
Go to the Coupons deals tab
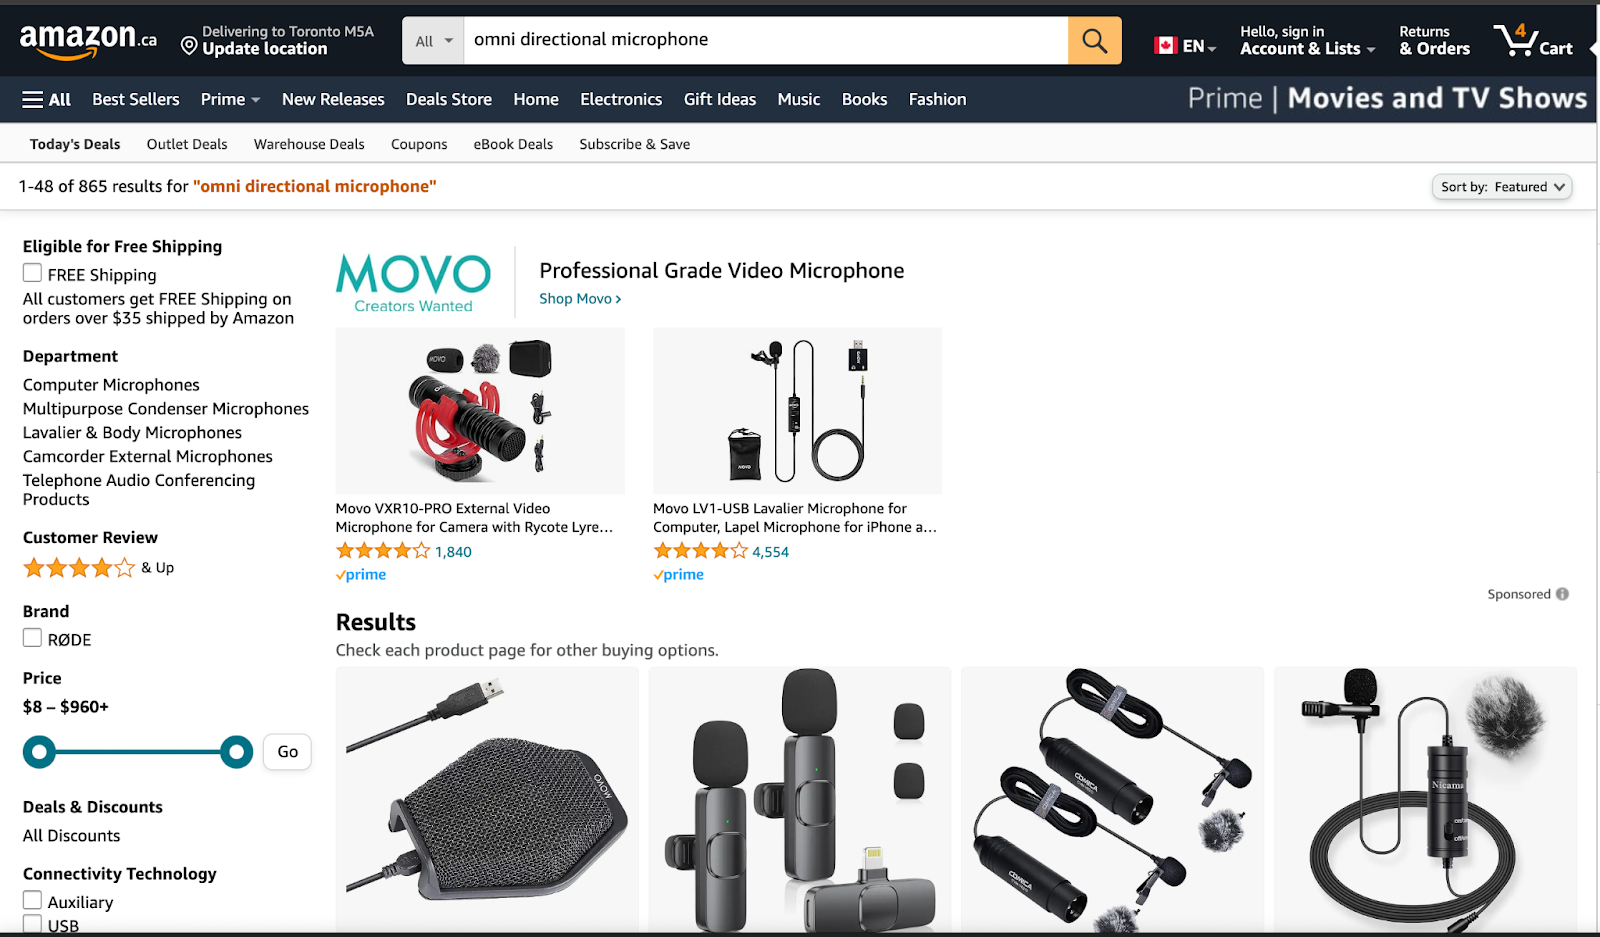419,144
